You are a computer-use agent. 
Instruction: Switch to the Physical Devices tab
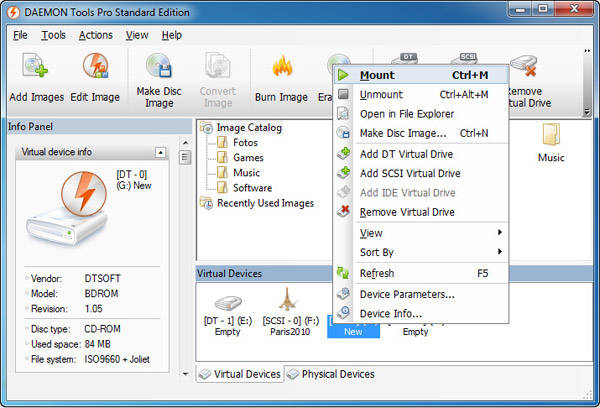pos(330,374)
